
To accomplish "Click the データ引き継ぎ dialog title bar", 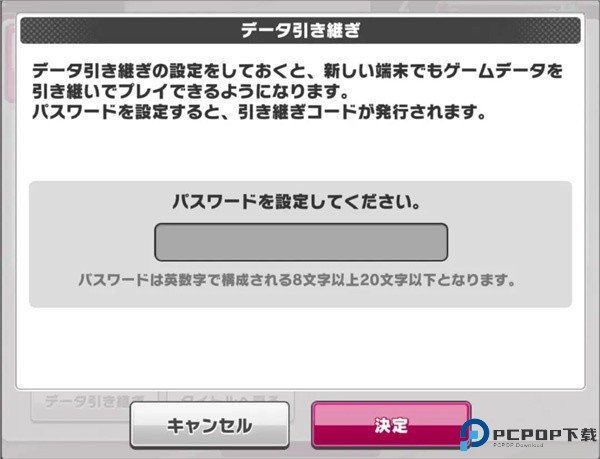I will (300, 30).
